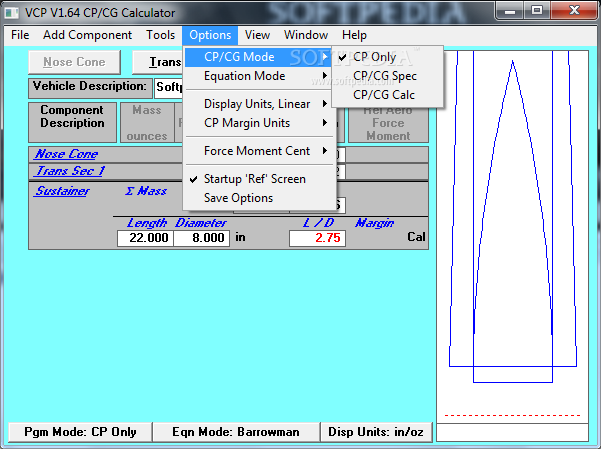Open the Nose Cone component link
The width and height of the screenshot is (601, 449).
(x=66, y=154)
